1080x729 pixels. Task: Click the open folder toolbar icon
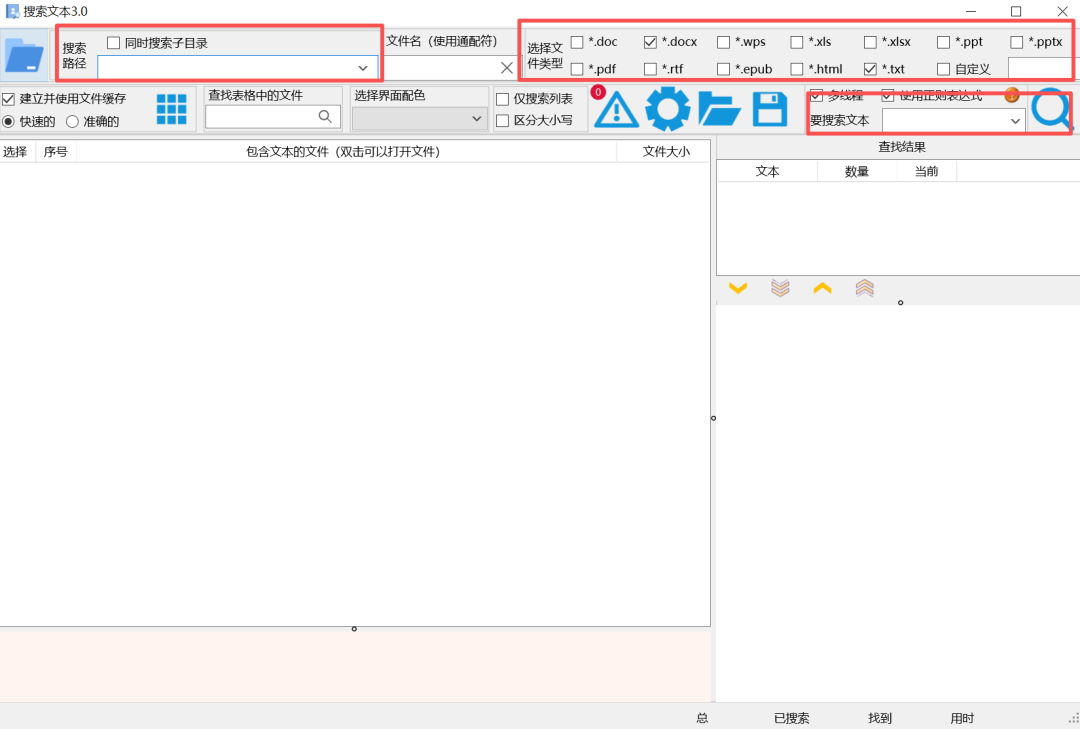tap(718, 109)
